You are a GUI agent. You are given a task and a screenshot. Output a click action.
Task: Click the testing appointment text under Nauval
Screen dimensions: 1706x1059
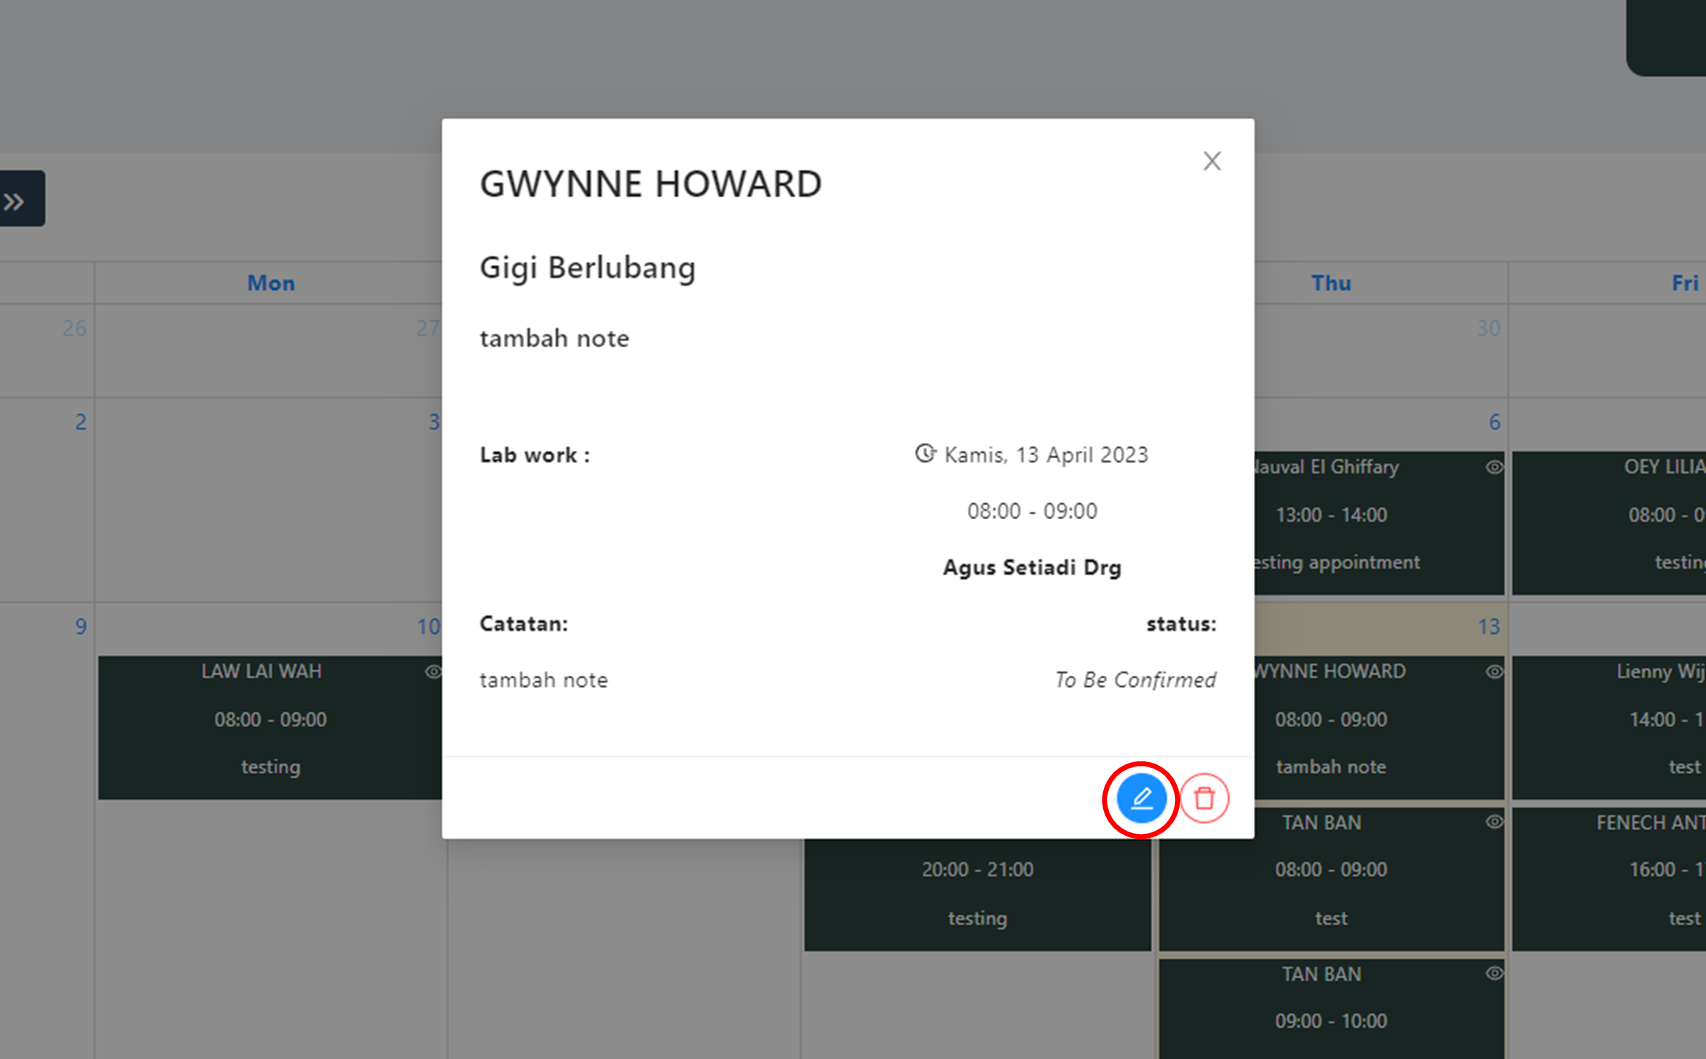(x=1335, y=562)
